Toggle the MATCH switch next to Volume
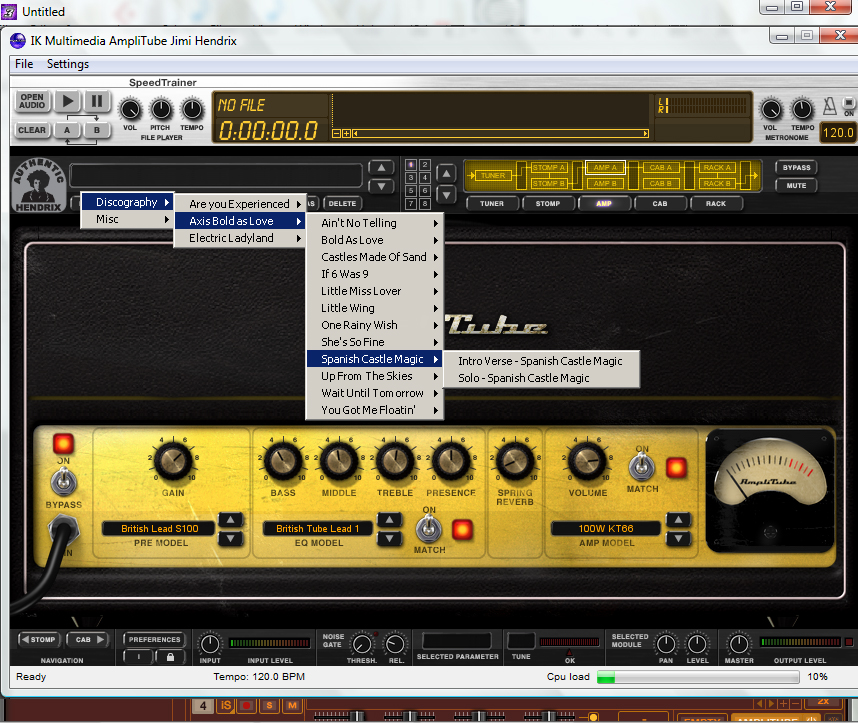Viewport: 858px width, 724px height. point(643,466)
